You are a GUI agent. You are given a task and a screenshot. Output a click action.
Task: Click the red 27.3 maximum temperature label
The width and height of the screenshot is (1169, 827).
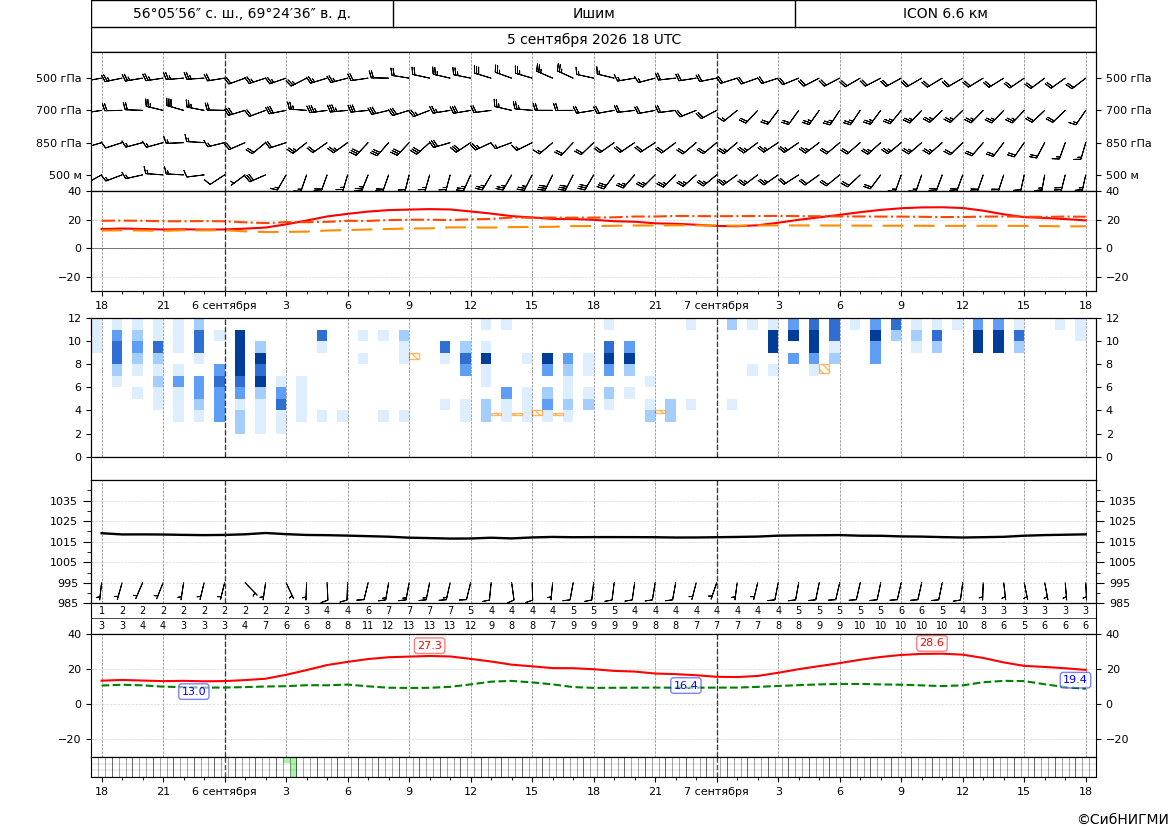(x=429, y=645)
